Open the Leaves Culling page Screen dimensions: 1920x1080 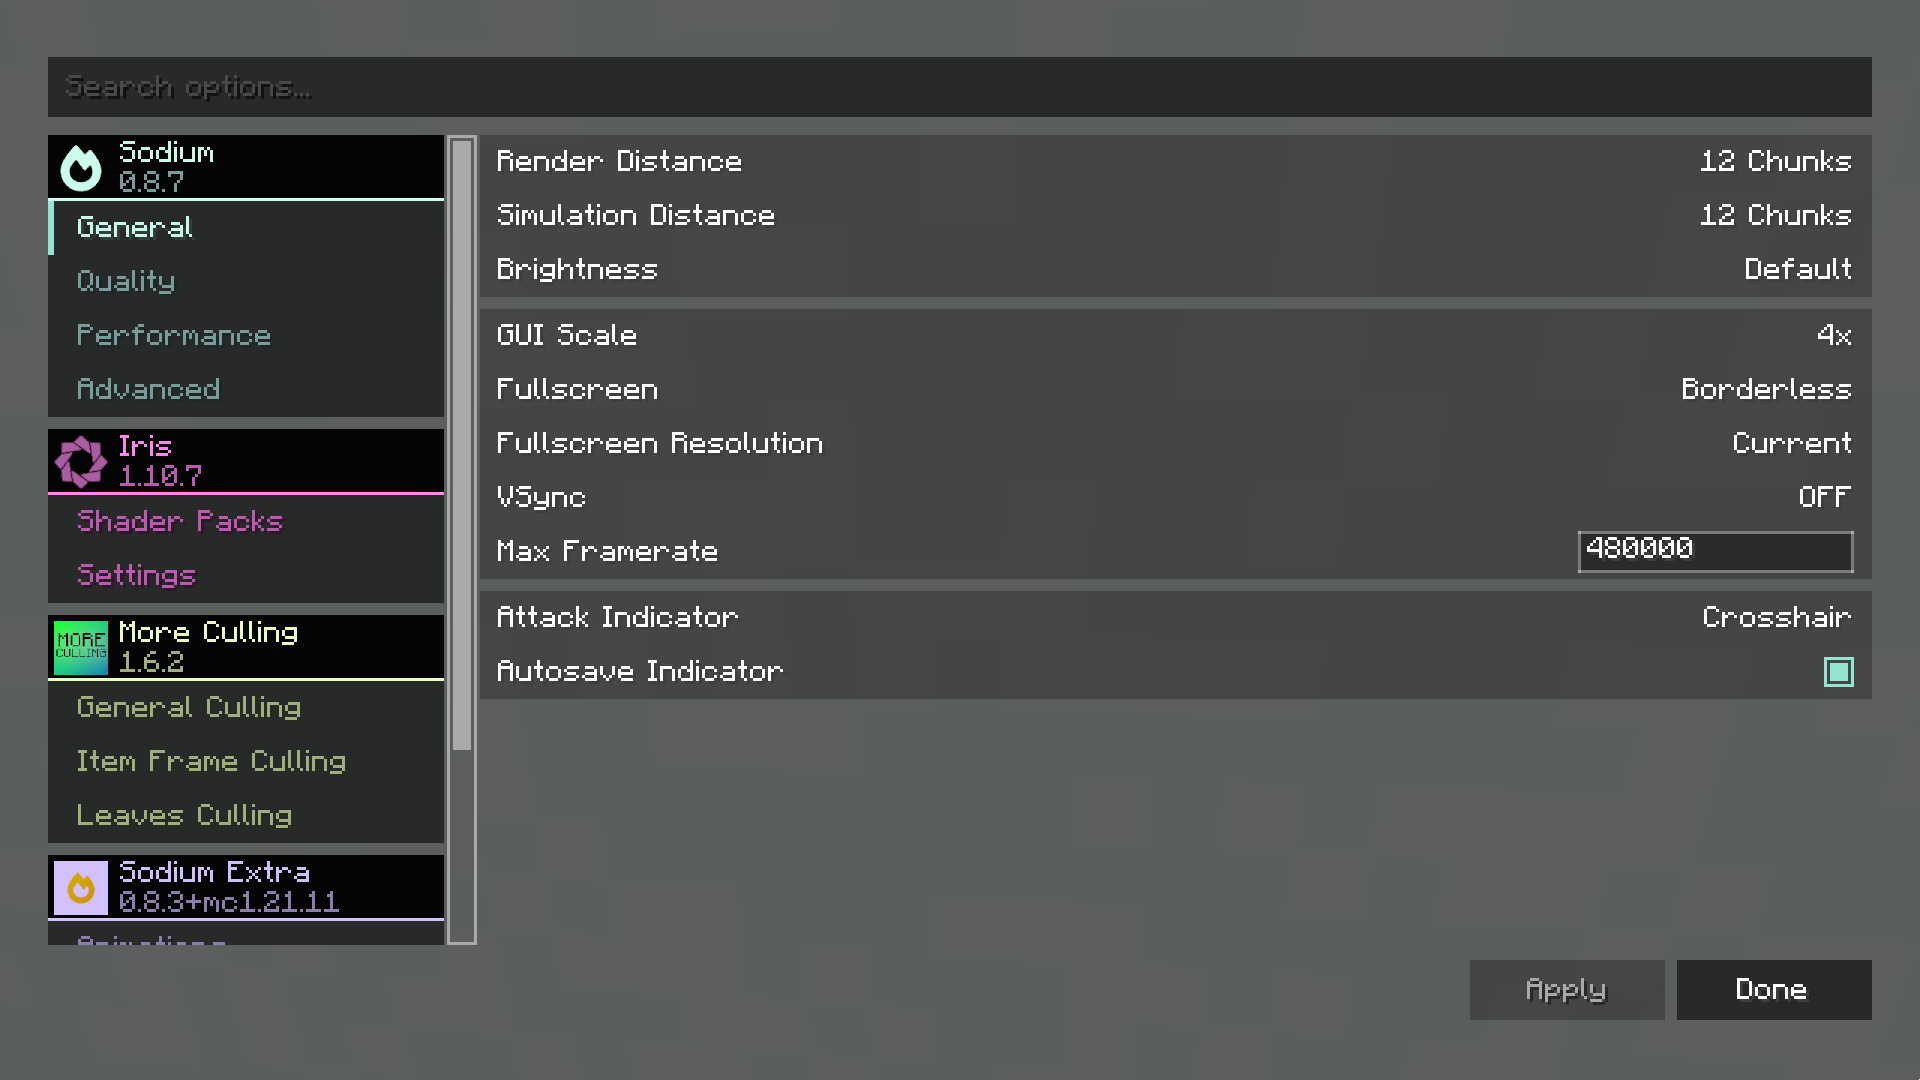click(x=246, y=815)
